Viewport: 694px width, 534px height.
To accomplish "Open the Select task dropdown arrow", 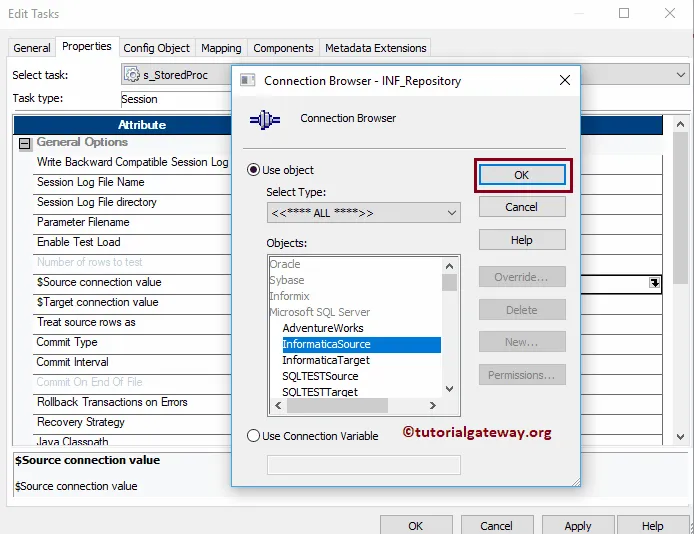I will 681,74.
